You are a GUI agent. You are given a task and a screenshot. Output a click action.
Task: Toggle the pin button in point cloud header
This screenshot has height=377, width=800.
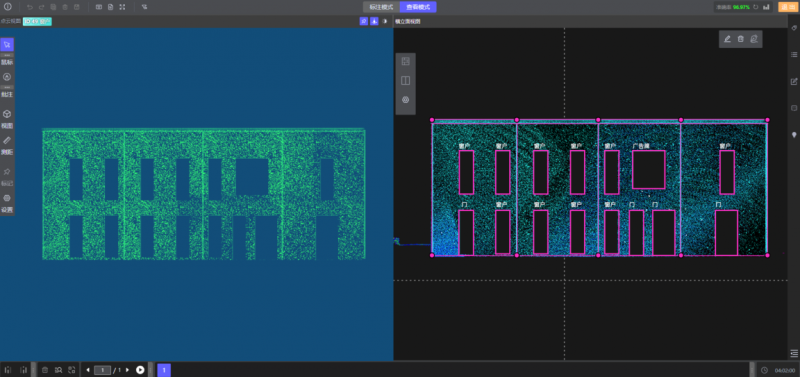[x=363, y=21]
